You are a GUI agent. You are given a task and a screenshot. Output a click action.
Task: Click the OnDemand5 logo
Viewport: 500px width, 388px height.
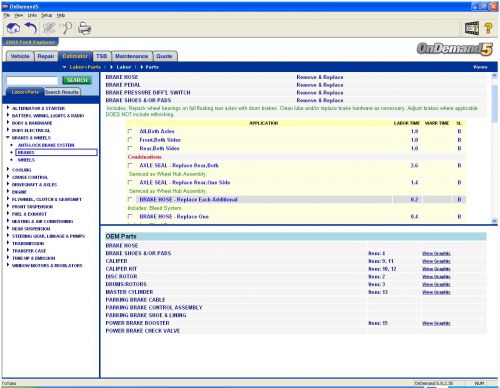pyautogui.click(x=454, y=49)
